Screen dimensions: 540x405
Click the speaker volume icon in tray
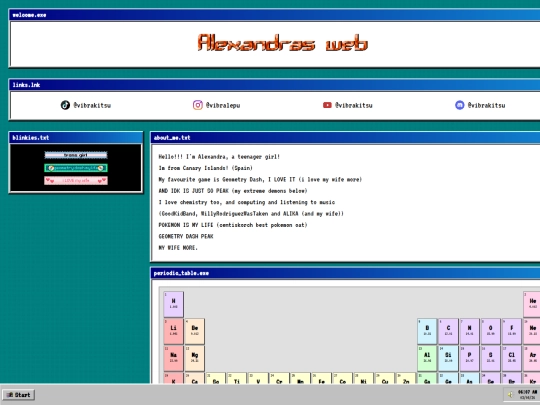[510, 395]
